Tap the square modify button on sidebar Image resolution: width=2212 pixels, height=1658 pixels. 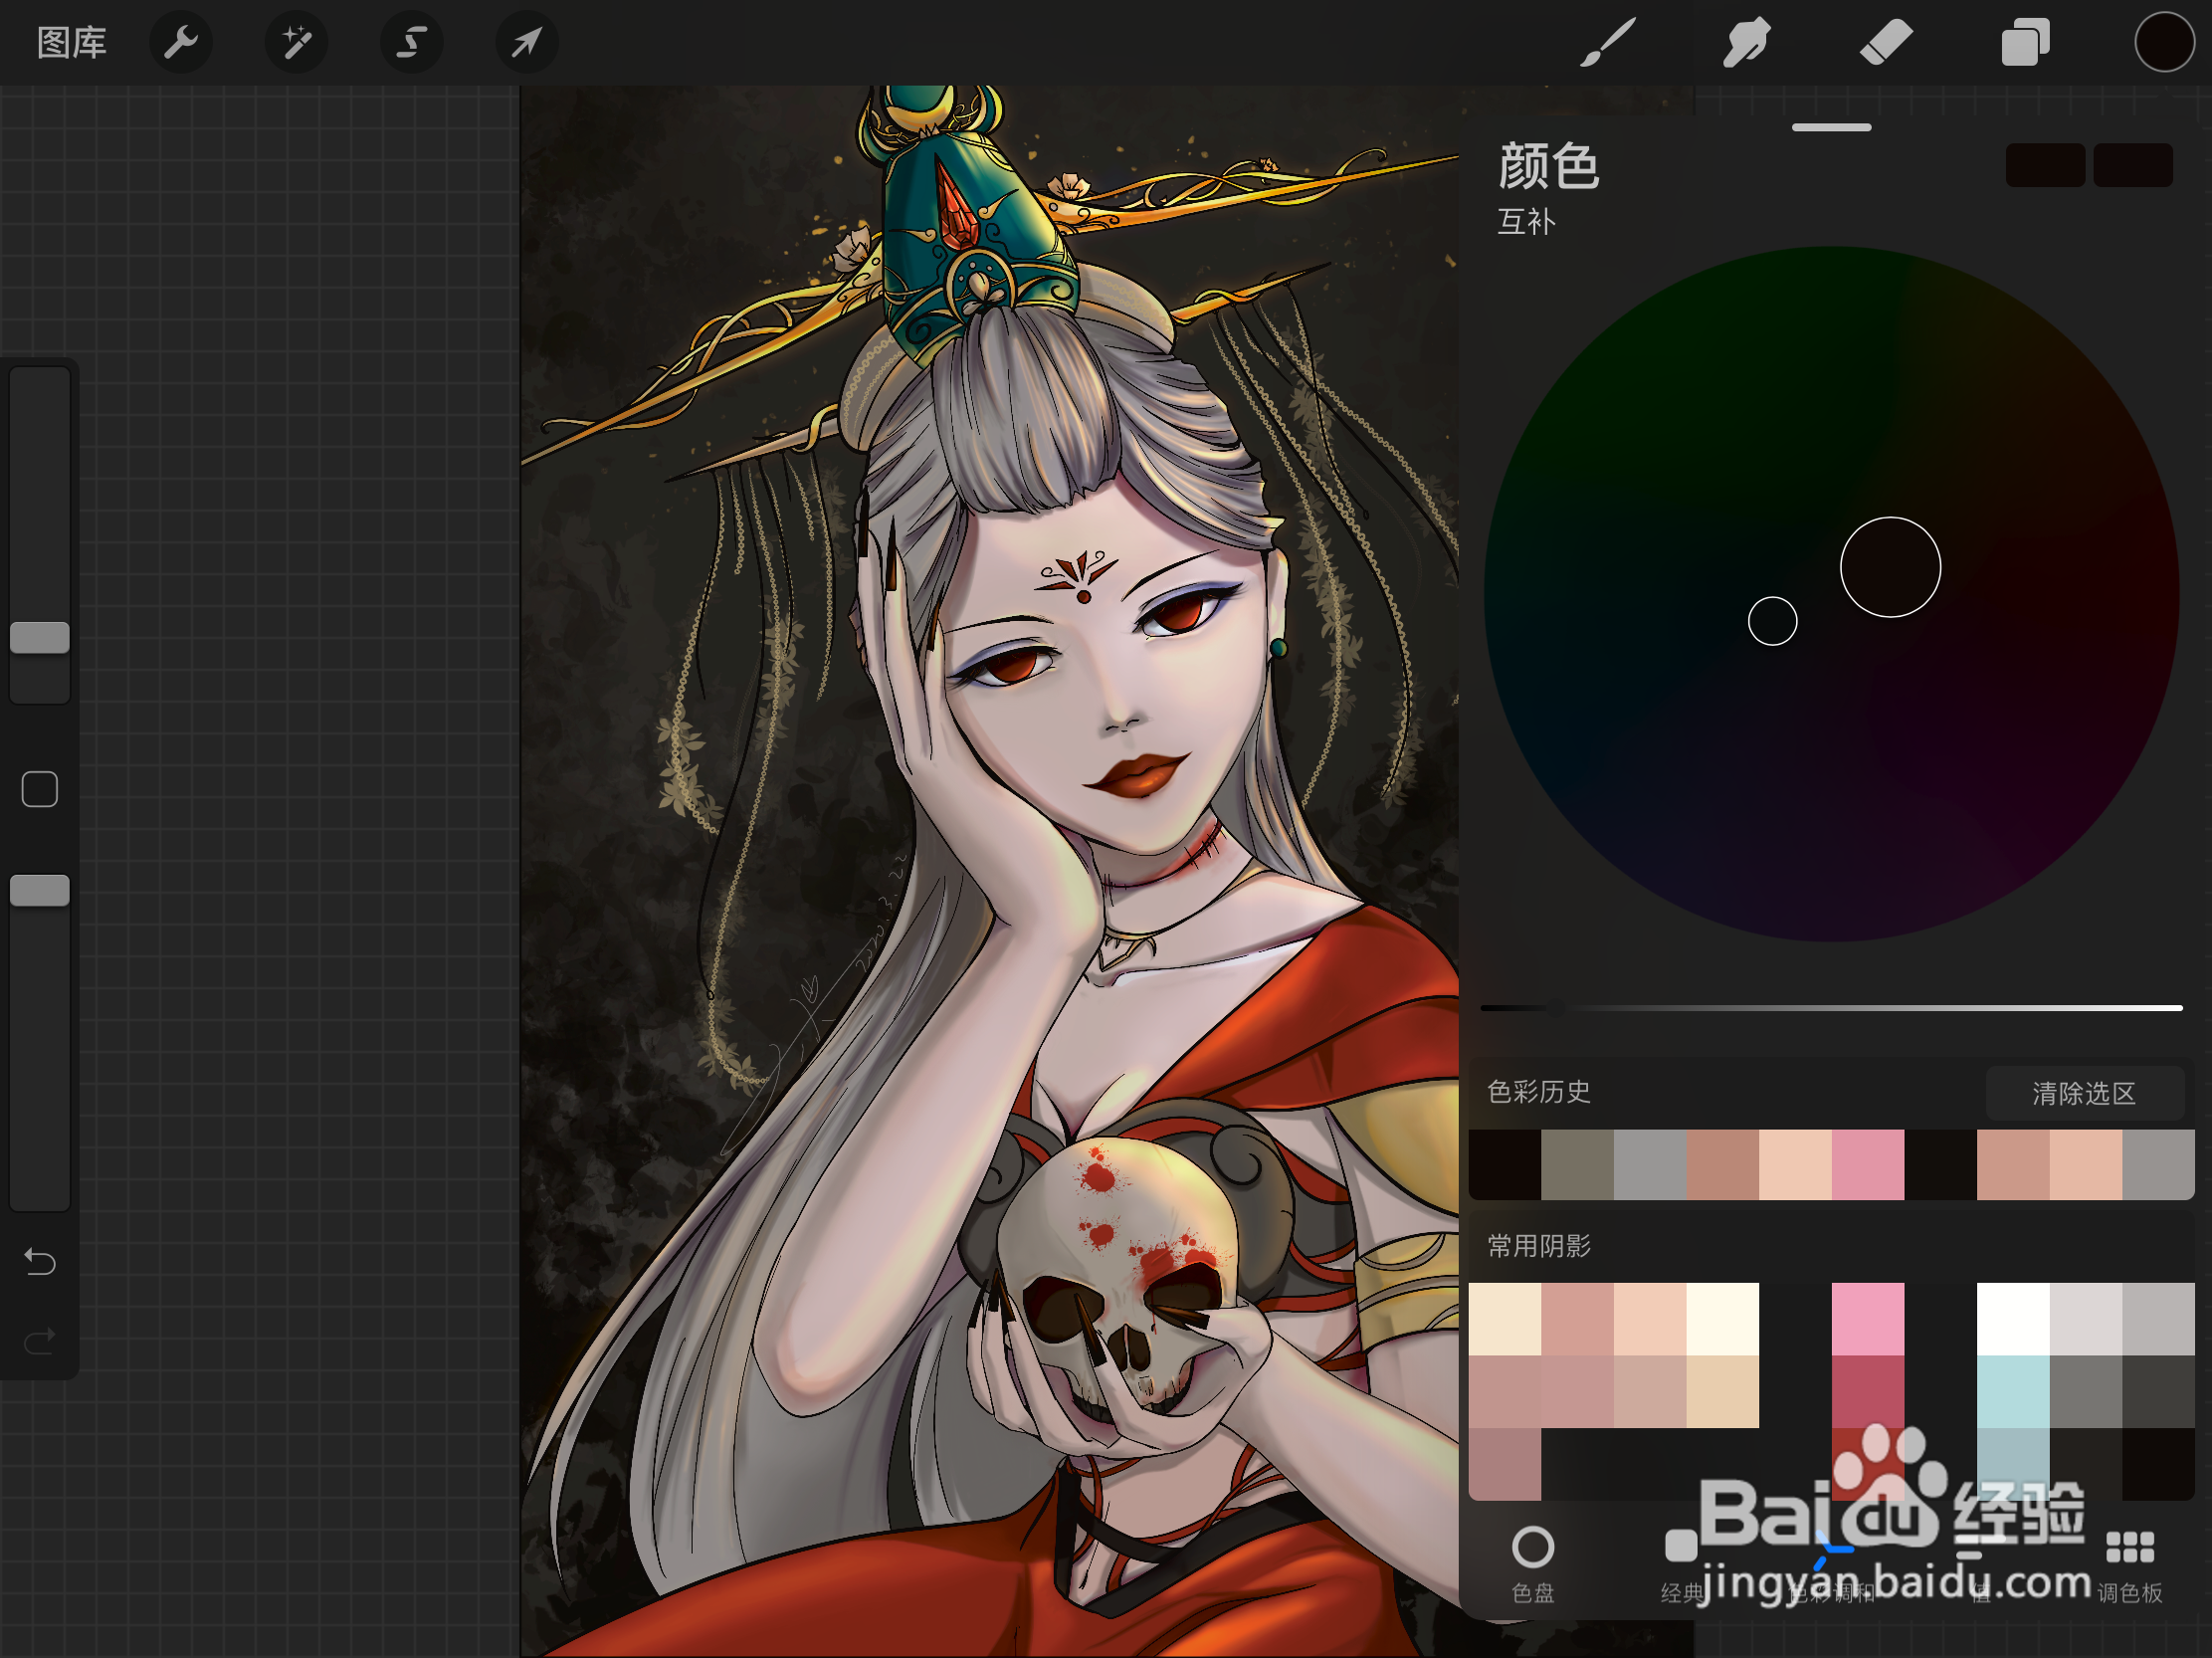(40, 789)
